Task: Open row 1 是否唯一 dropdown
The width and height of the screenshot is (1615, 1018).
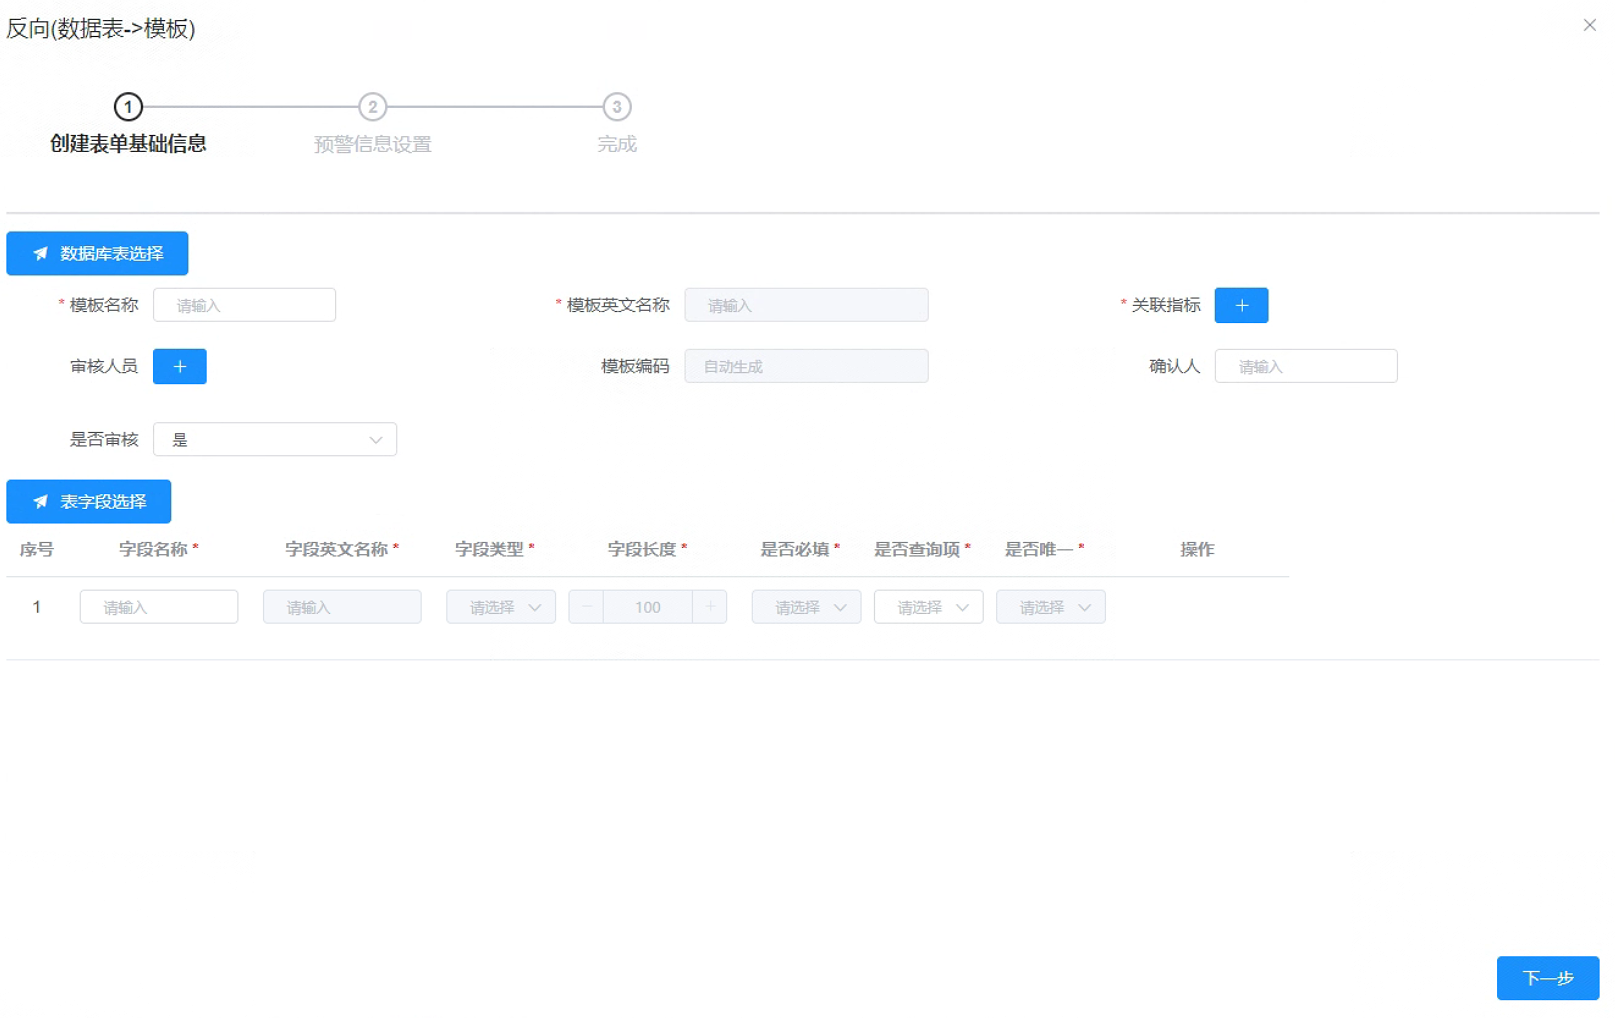Action: [1051, 607]
